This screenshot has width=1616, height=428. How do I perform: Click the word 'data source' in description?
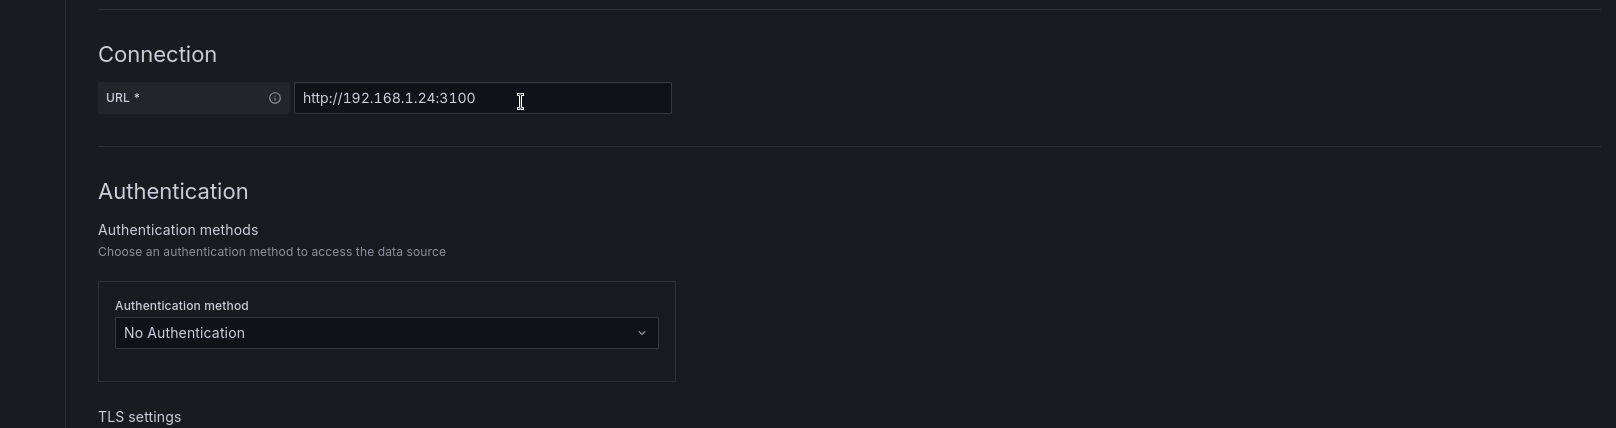coord(413,252)
